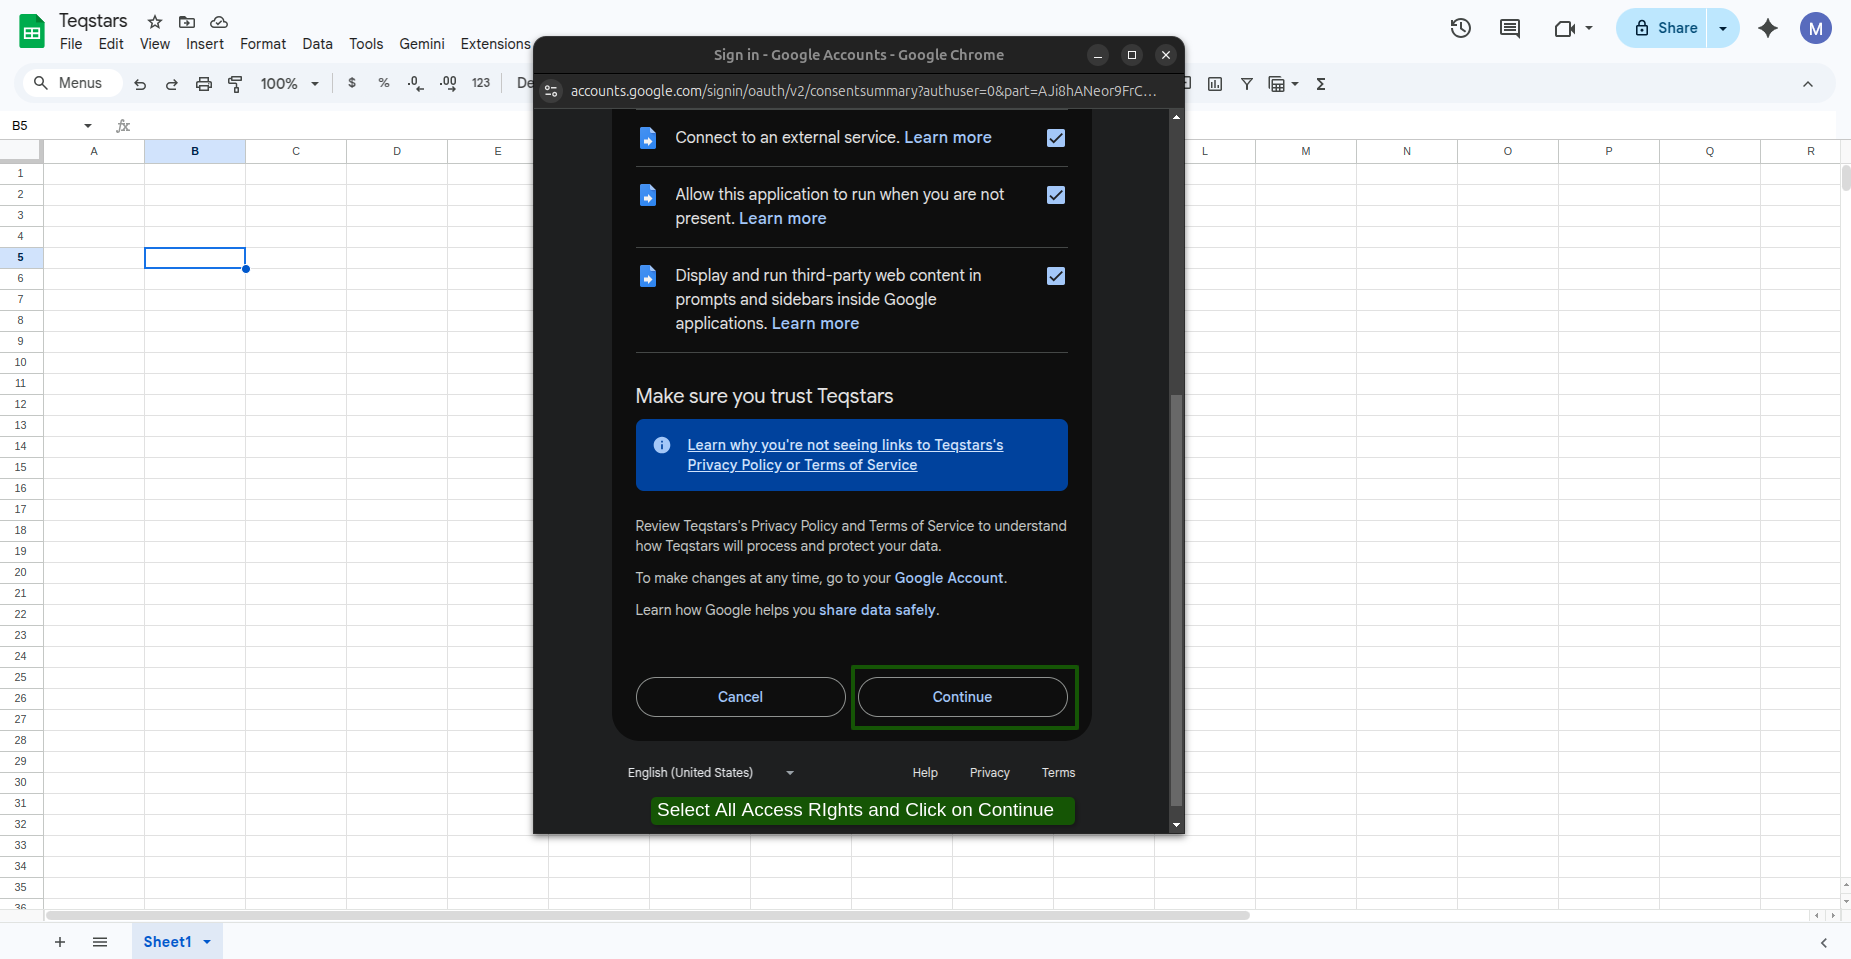The width and height of the screenshot is (1851, 959).
Task: Open the Sheet1 tab options arrow
Action: click(x=207, y=942)
